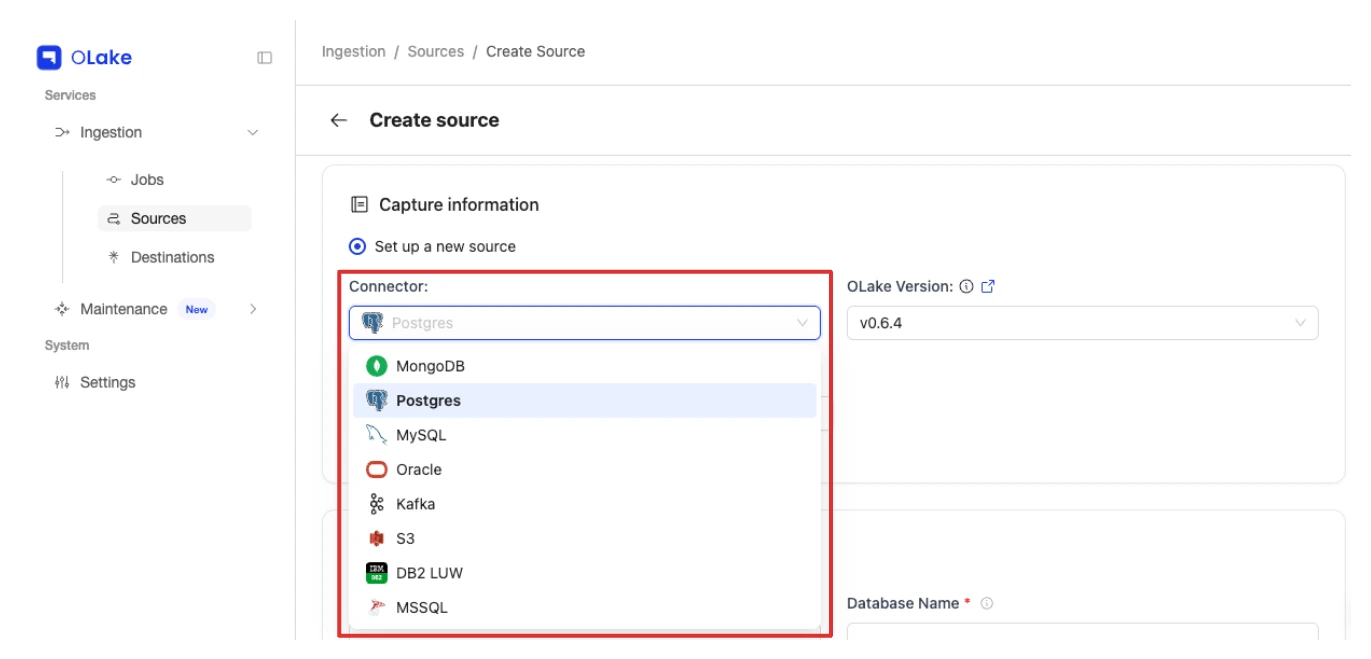
Task: Choose Oracle connector option
Action: click(x=585, y=469)
